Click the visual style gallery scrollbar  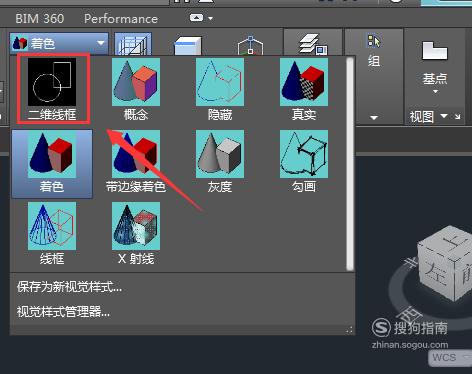pyautogui.click(x=350, y=164)
